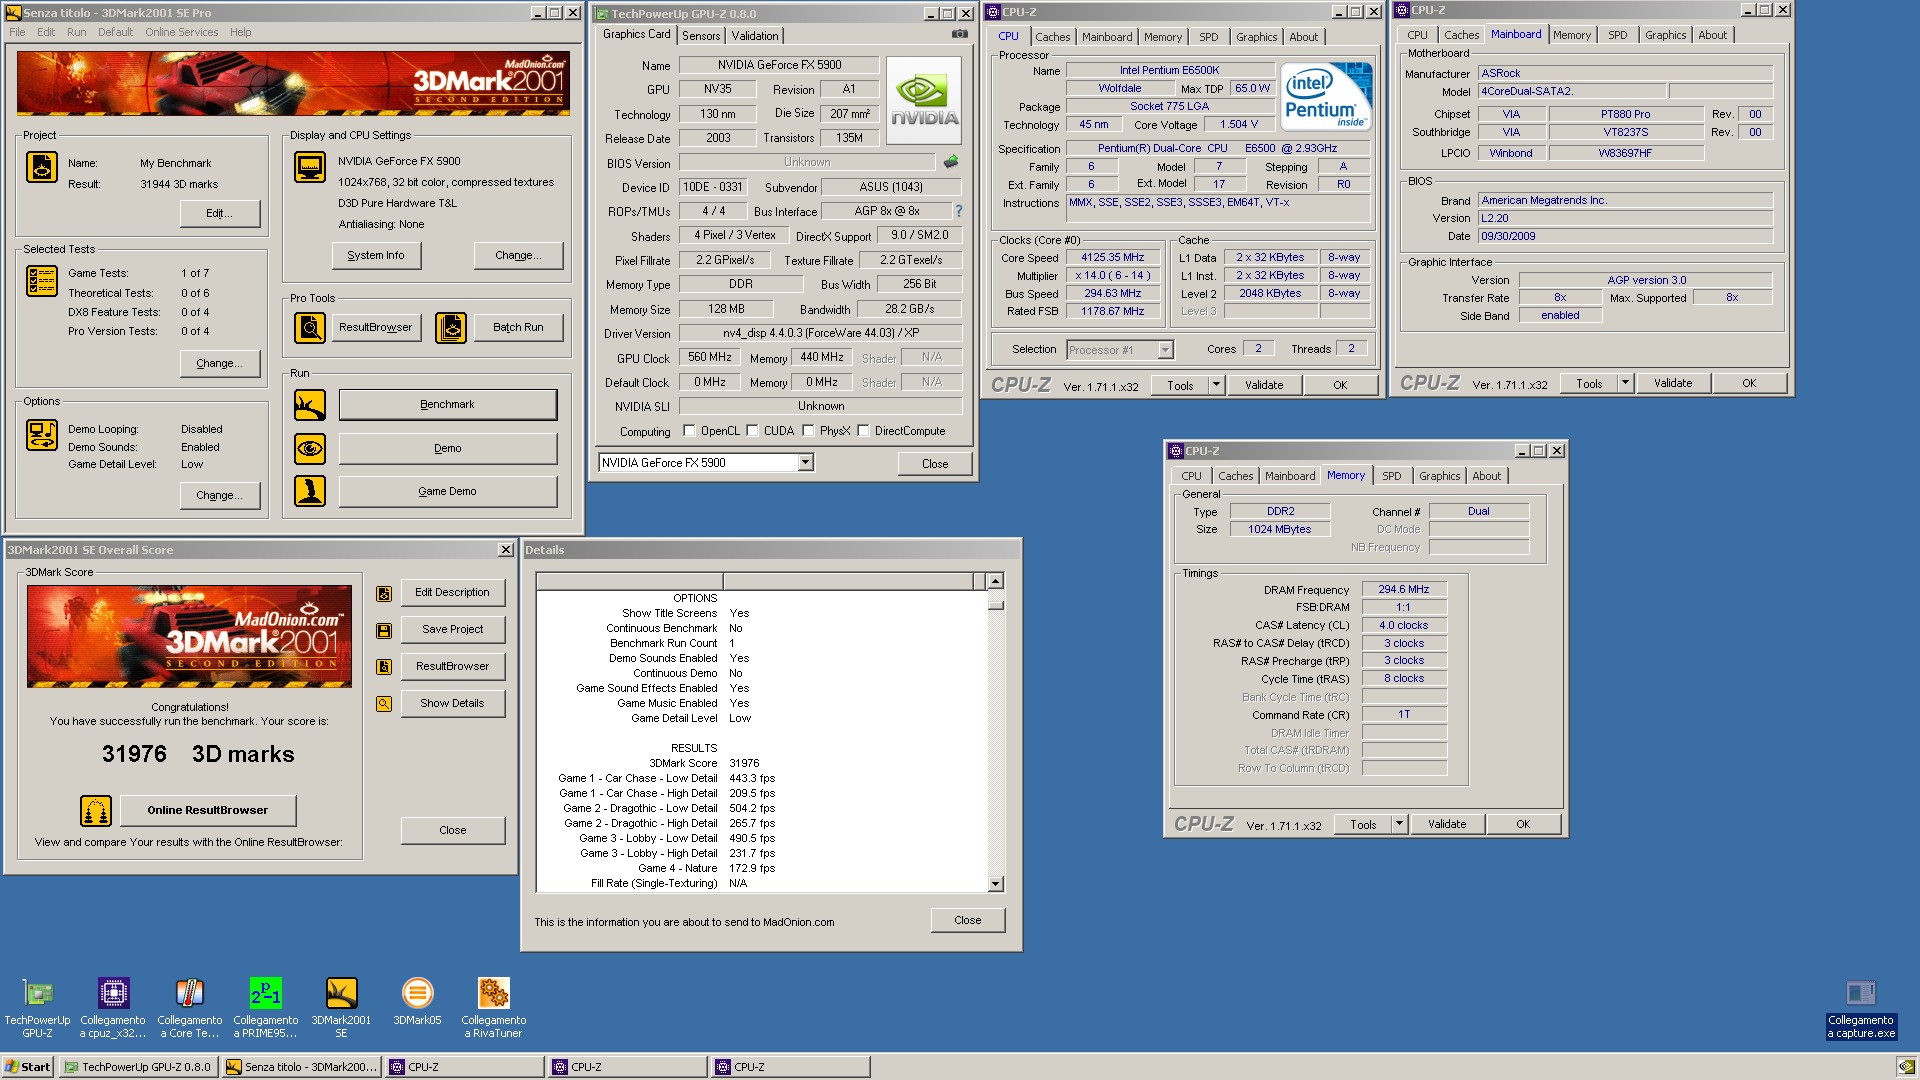The height and width of the screenshot is (1080, 1920).
Task: Click scroll-down arrow in Details list
Action: [995, 884]
